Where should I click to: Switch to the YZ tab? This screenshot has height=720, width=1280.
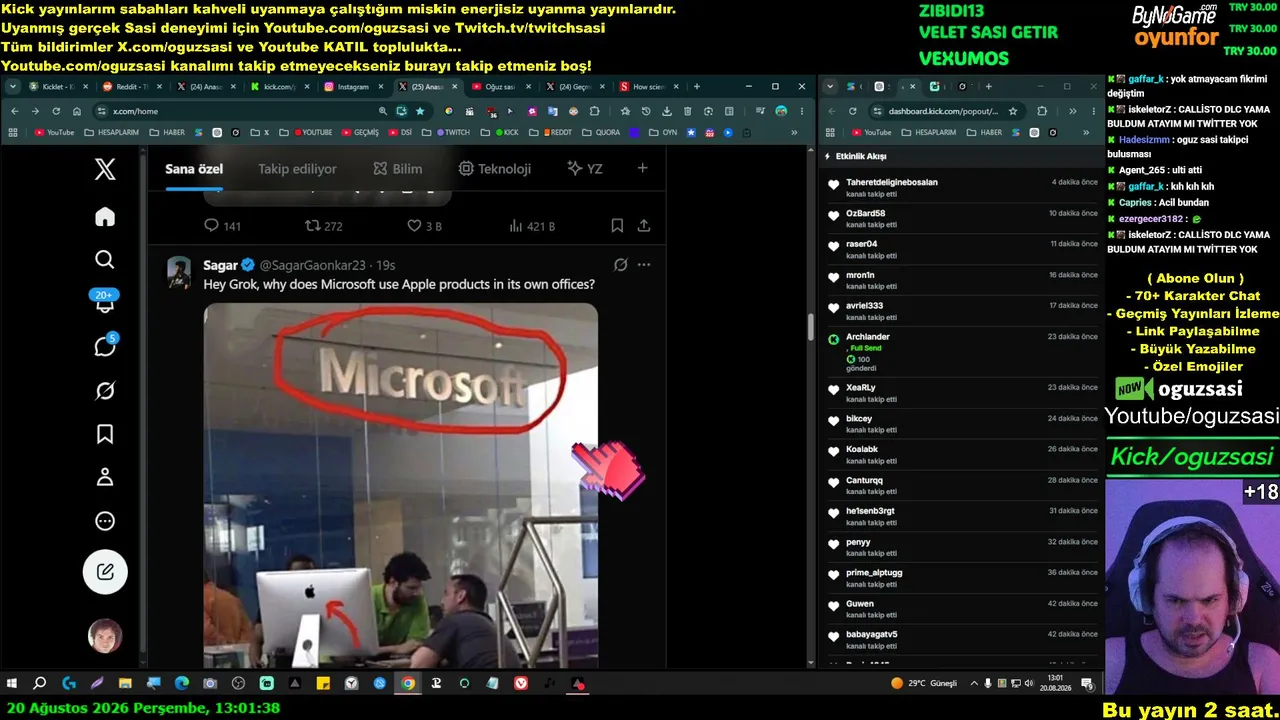(584, 169)
